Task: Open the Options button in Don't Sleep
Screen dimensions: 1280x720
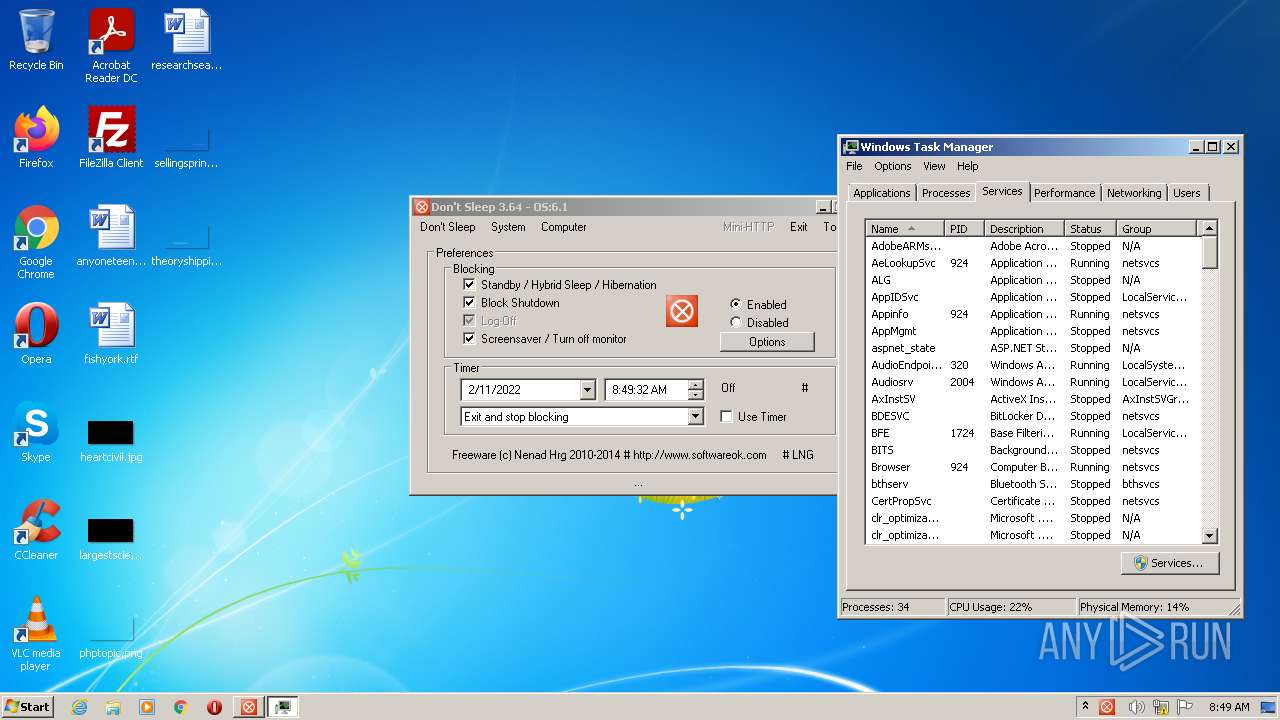Action: point(767,342)
